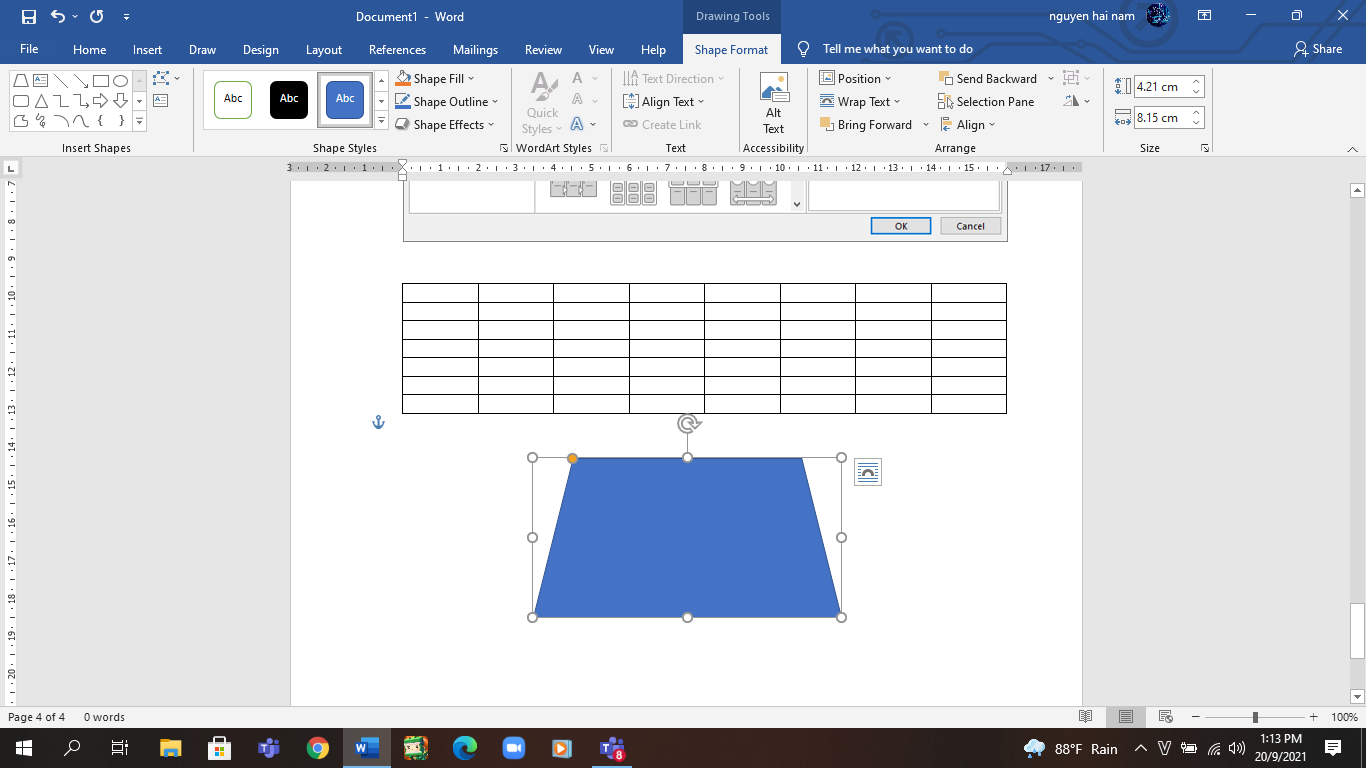1366x768 pixels.
Task: Click Send Backward button
Action: pos(988,79)
